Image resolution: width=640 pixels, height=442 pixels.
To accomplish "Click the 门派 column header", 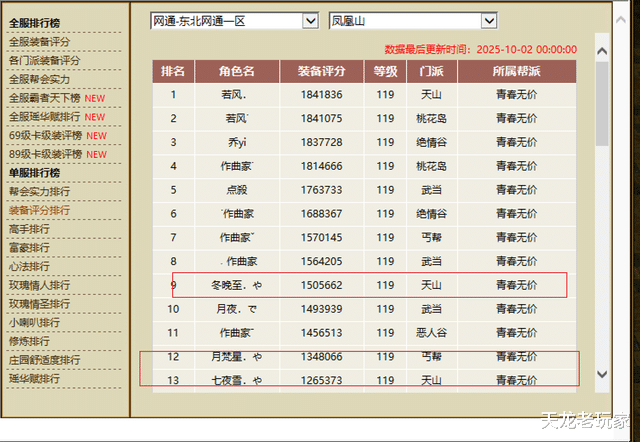I will pyautogui.click(x=432, y=71).
